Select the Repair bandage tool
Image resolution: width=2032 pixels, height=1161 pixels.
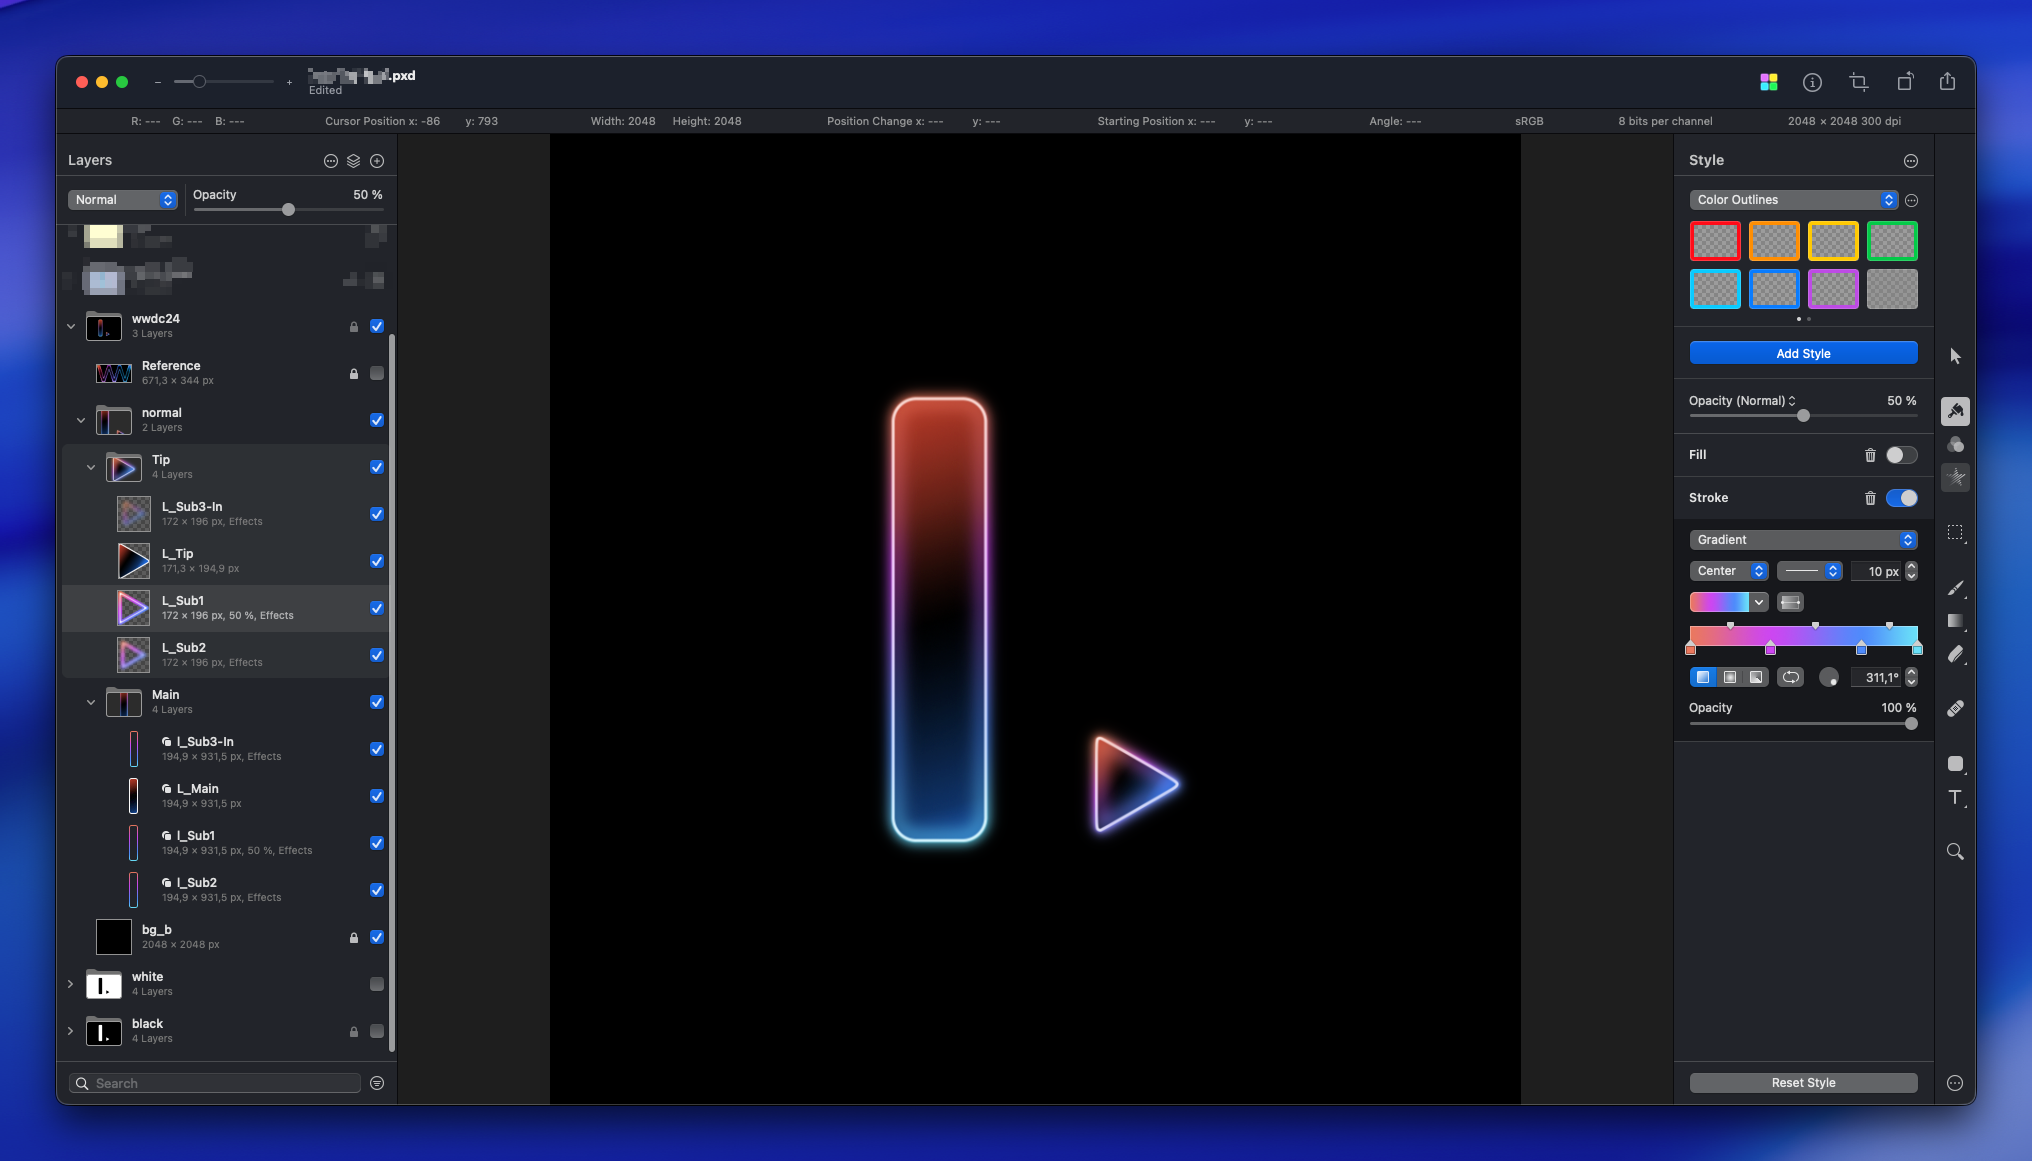click(x=1955, y=709)
